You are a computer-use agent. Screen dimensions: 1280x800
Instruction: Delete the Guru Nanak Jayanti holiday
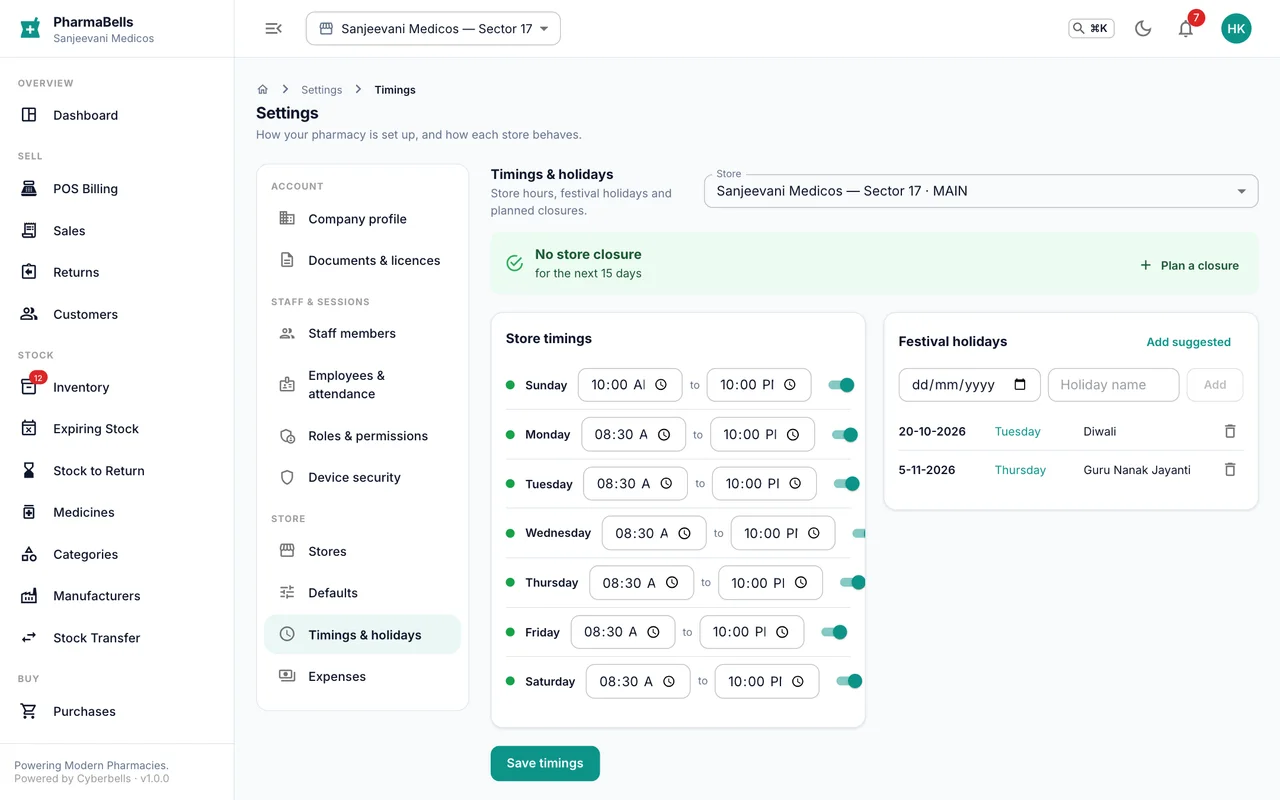[1230, 469]
